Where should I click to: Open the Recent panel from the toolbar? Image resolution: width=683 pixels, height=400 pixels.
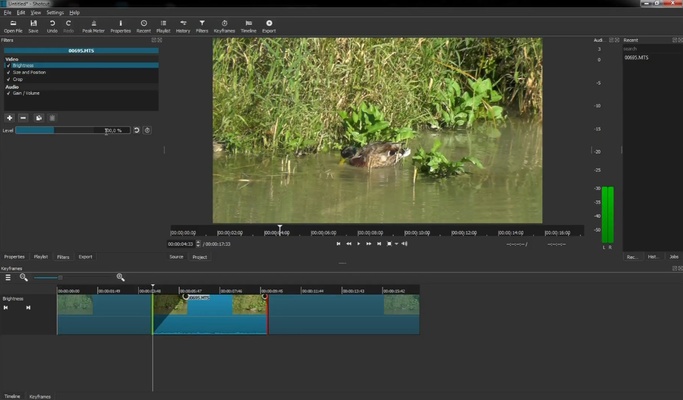click(144, 26)
